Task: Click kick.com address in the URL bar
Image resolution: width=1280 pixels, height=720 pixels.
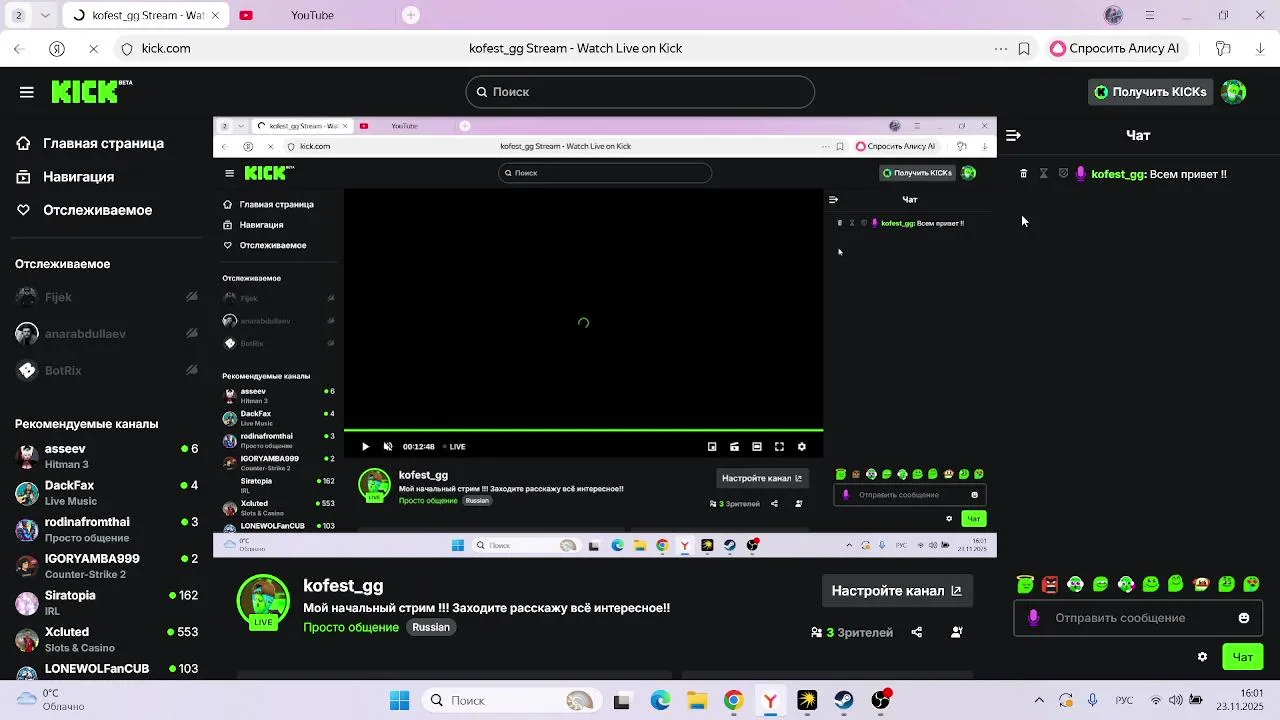Action: [x=166, y=48]
